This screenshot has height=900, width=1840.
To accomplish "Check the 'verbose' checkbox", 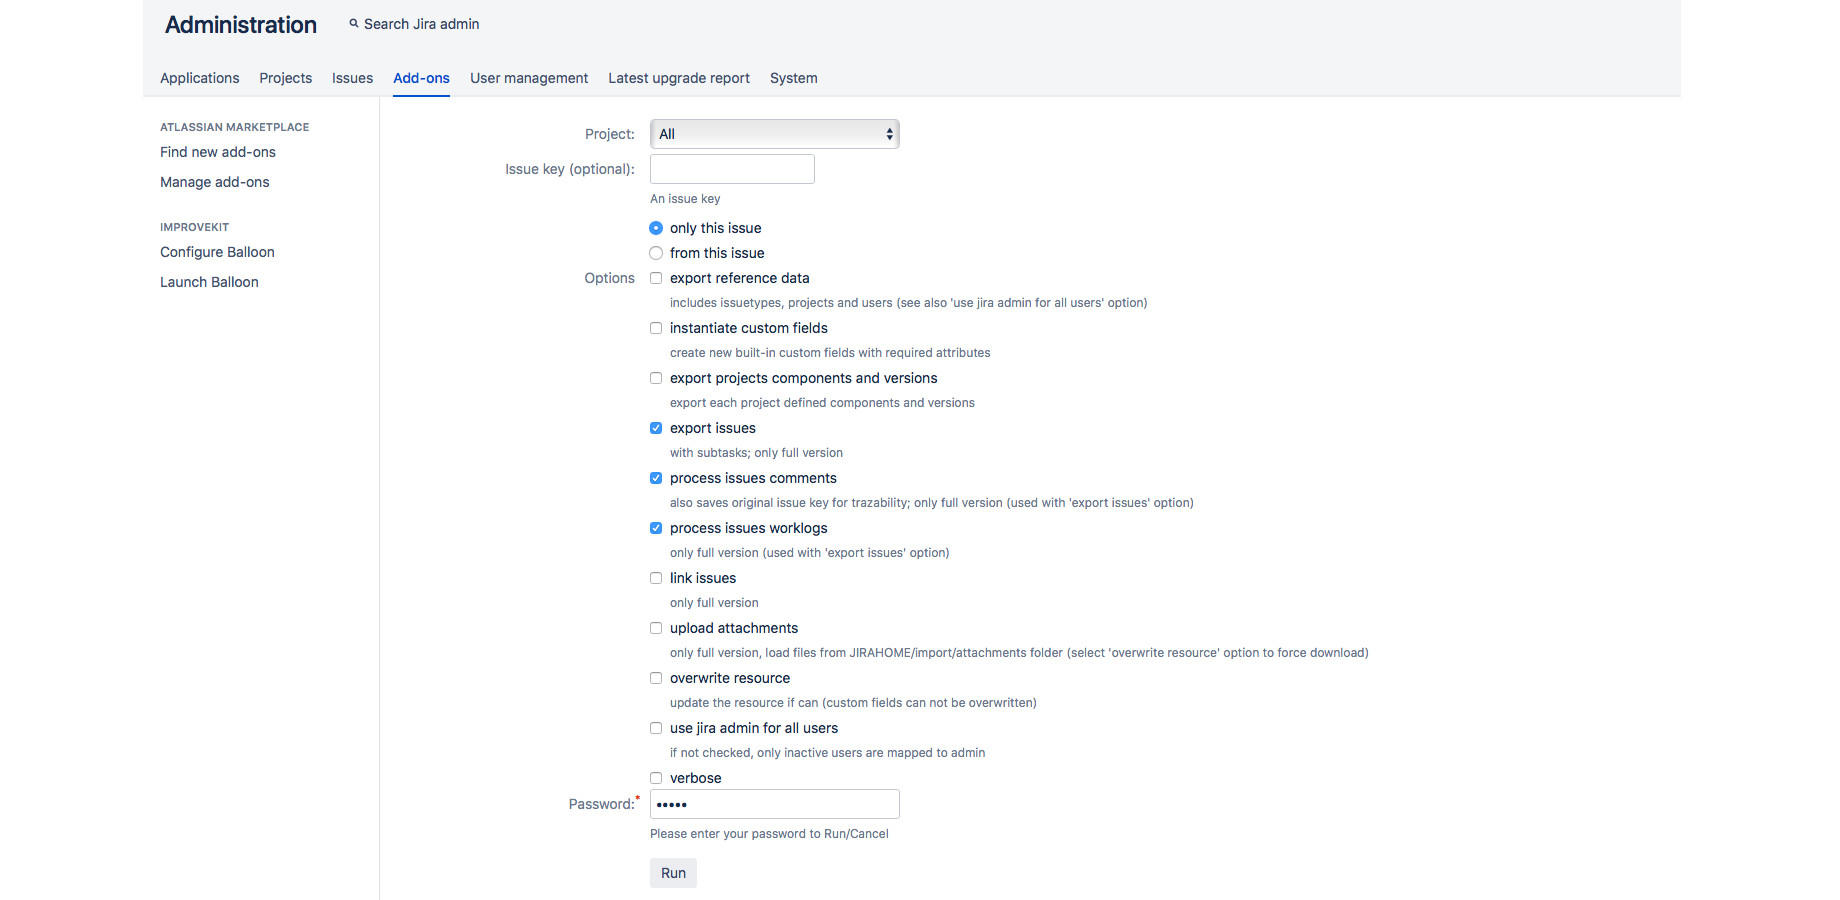I will (656, 778).
